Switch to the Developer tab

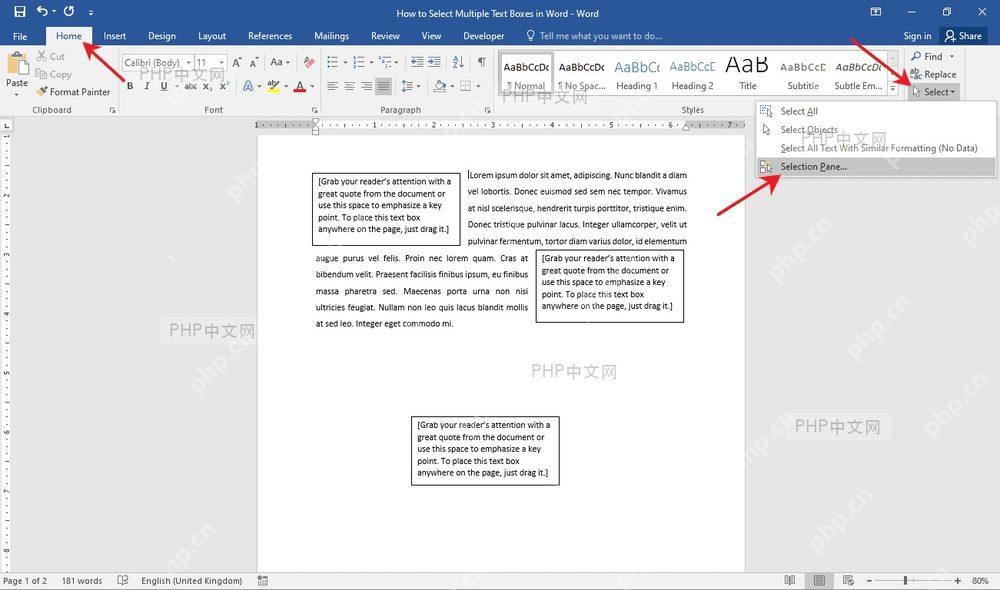483,36
